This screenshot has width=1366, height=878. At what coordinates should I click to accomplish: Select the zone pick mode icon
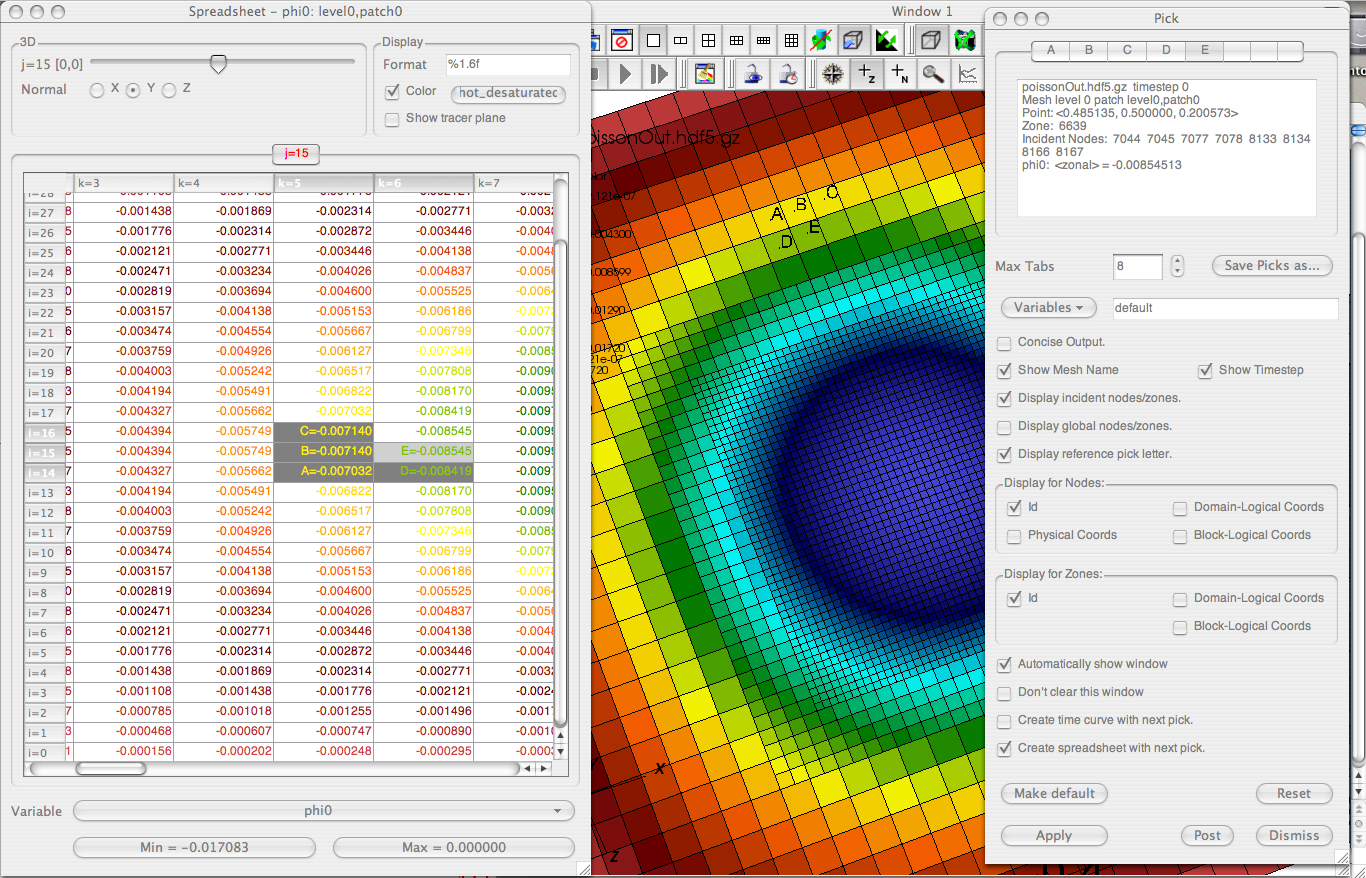[x=866, y=73]
